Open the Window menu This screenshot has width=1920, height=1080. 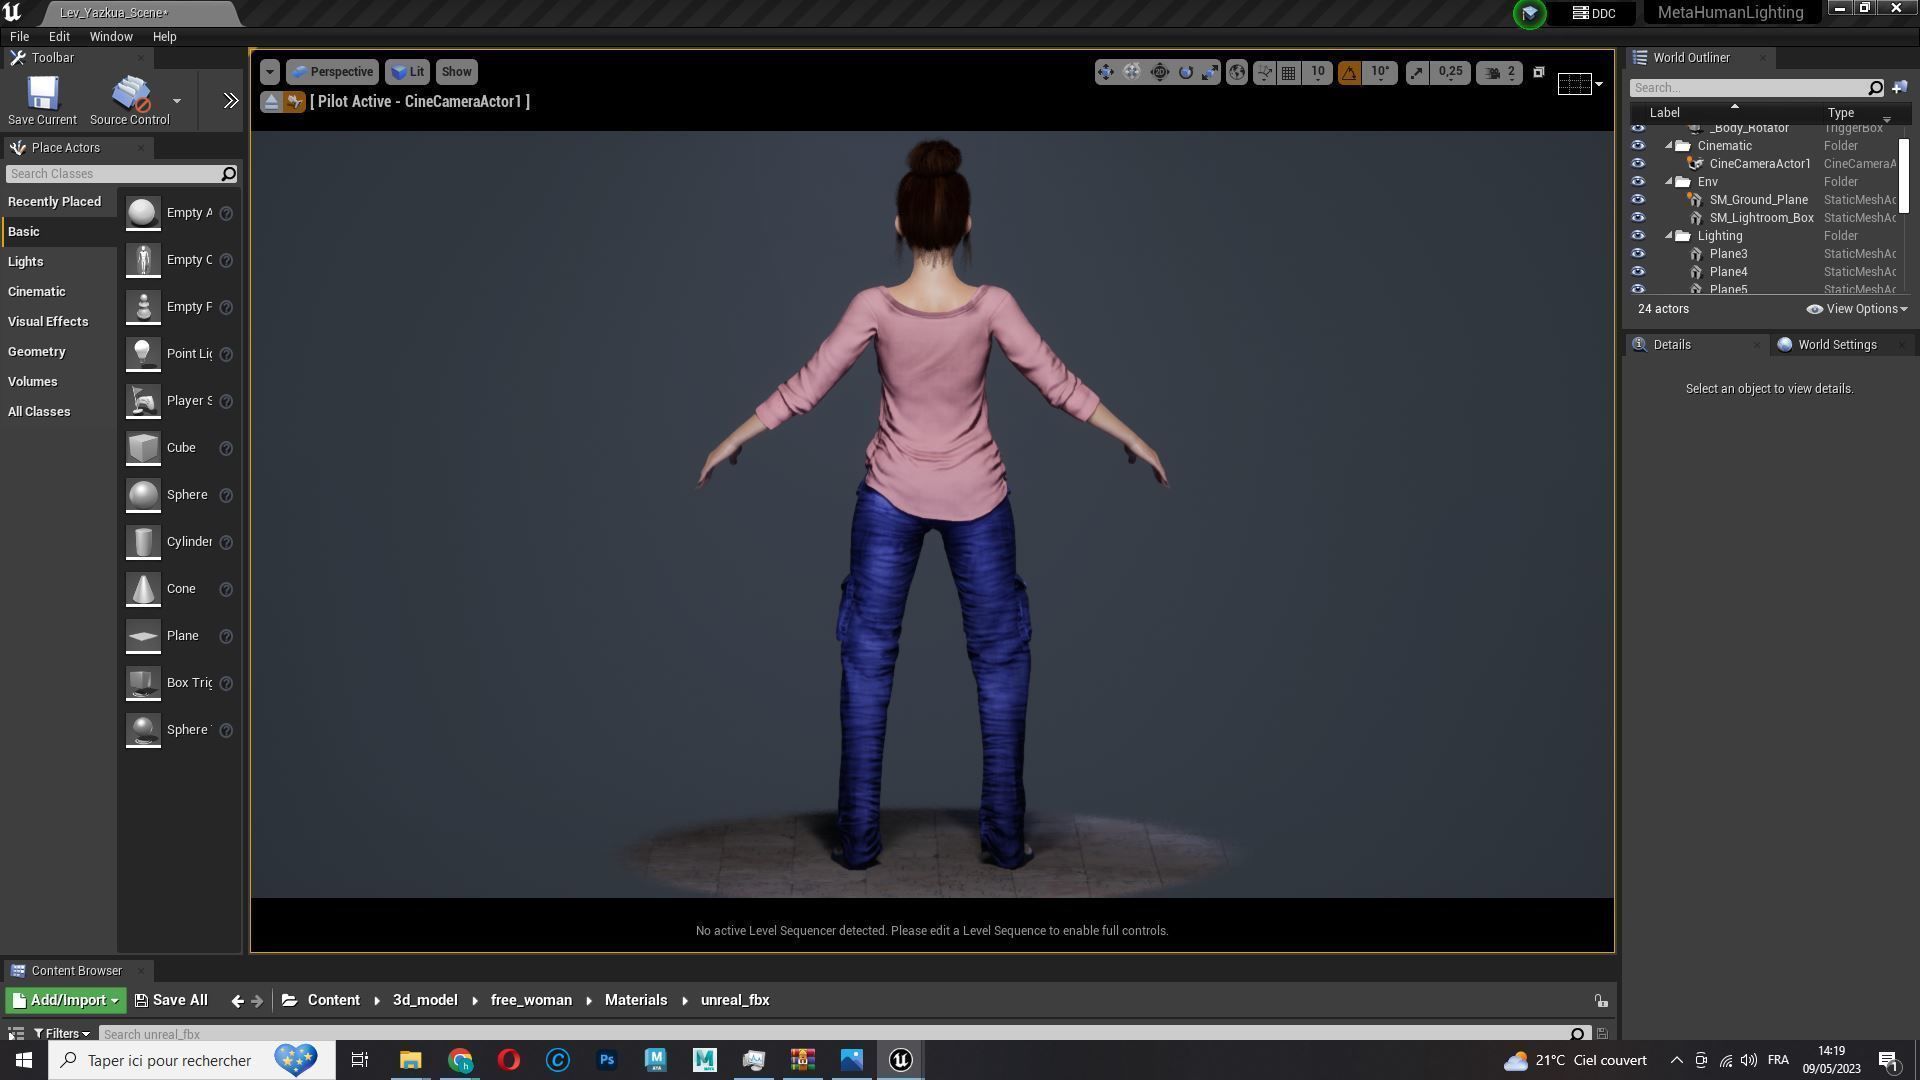tap(110, 37)
